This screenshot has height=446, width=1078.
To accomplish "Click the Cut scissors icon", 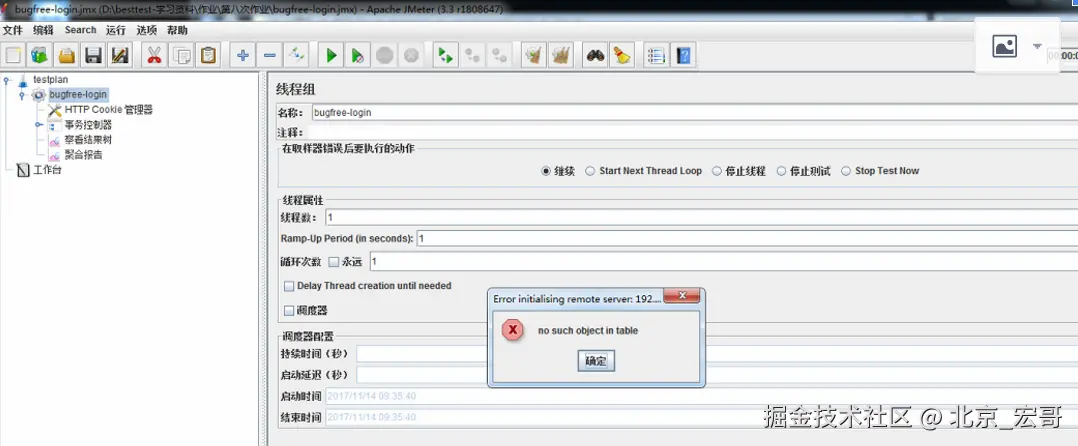I will (x=154, y=56).
